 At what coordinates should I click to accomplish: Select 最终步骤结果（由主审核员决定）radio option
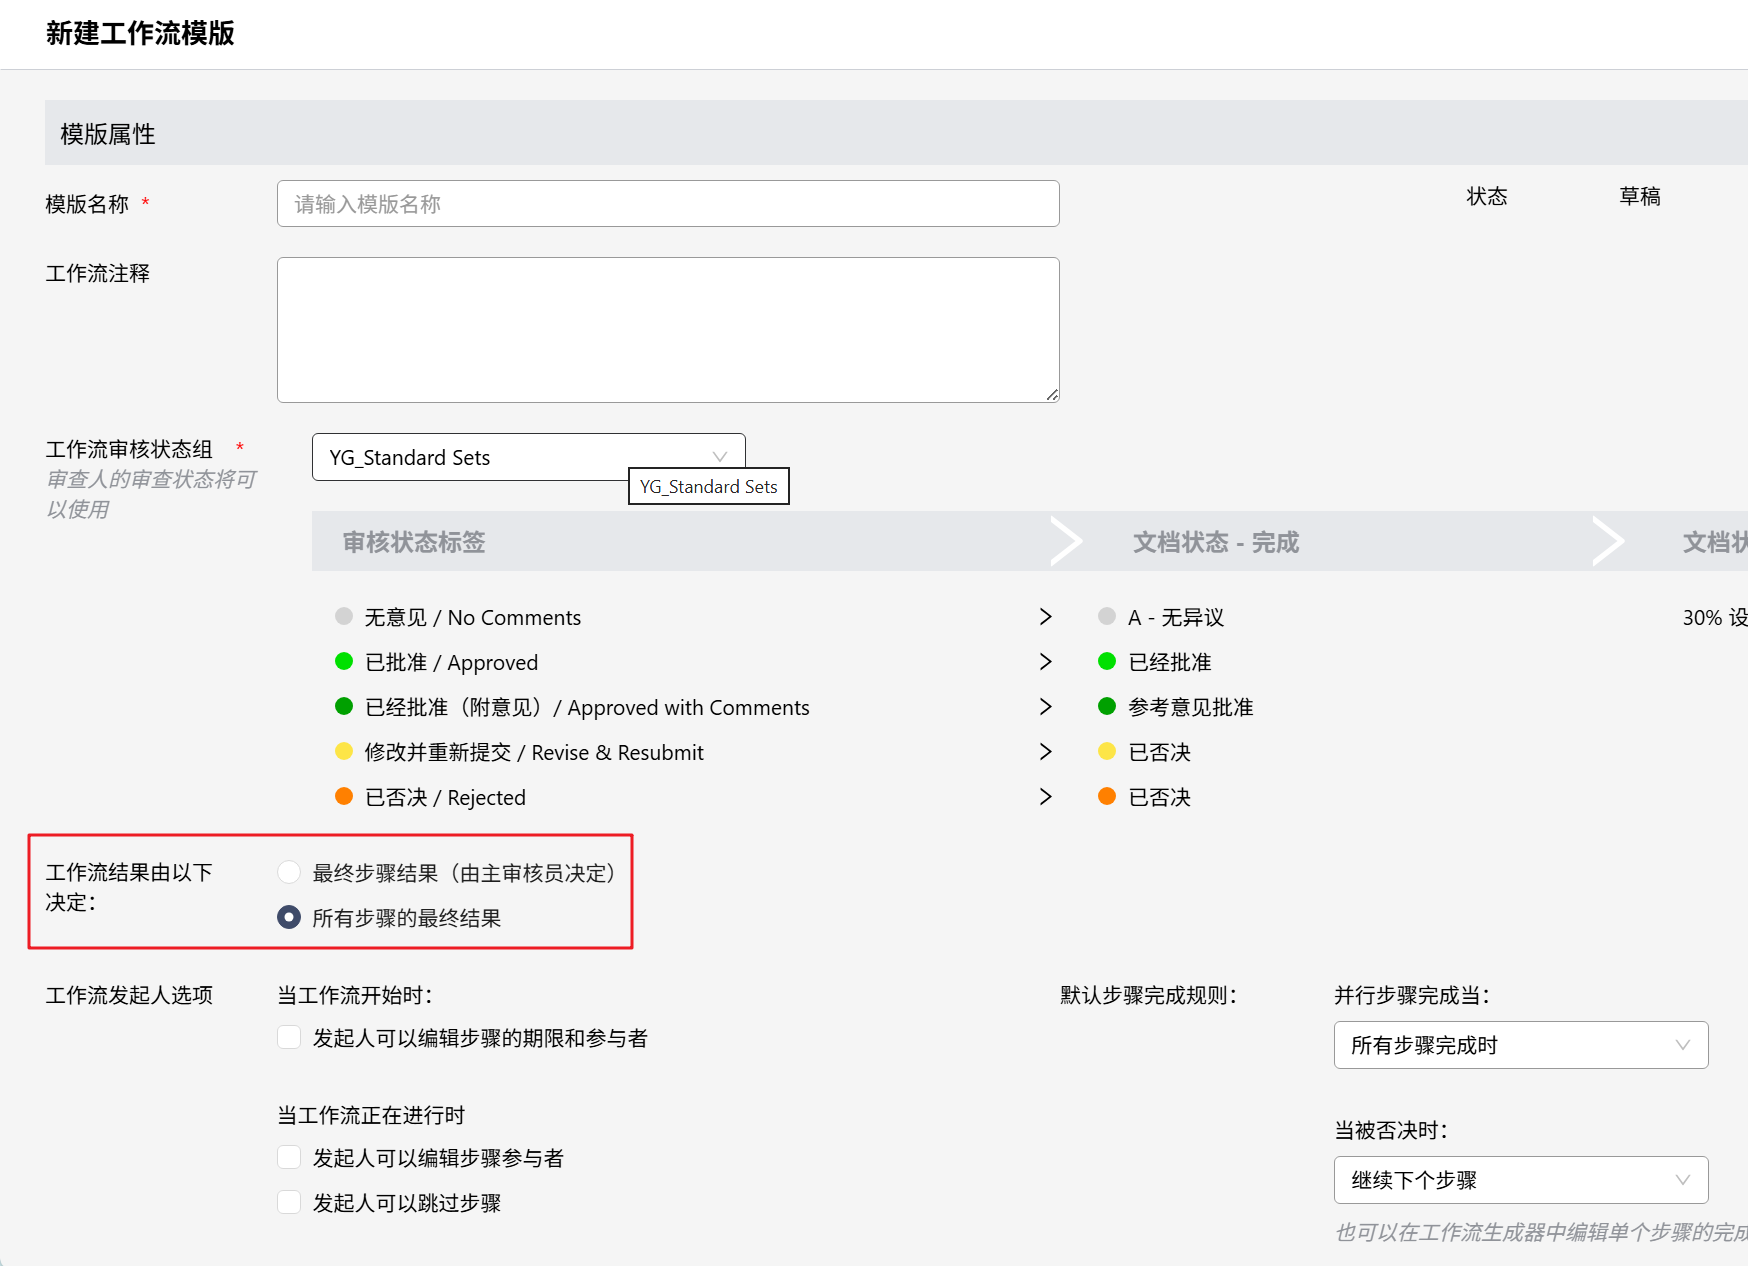tap(289, 872)
